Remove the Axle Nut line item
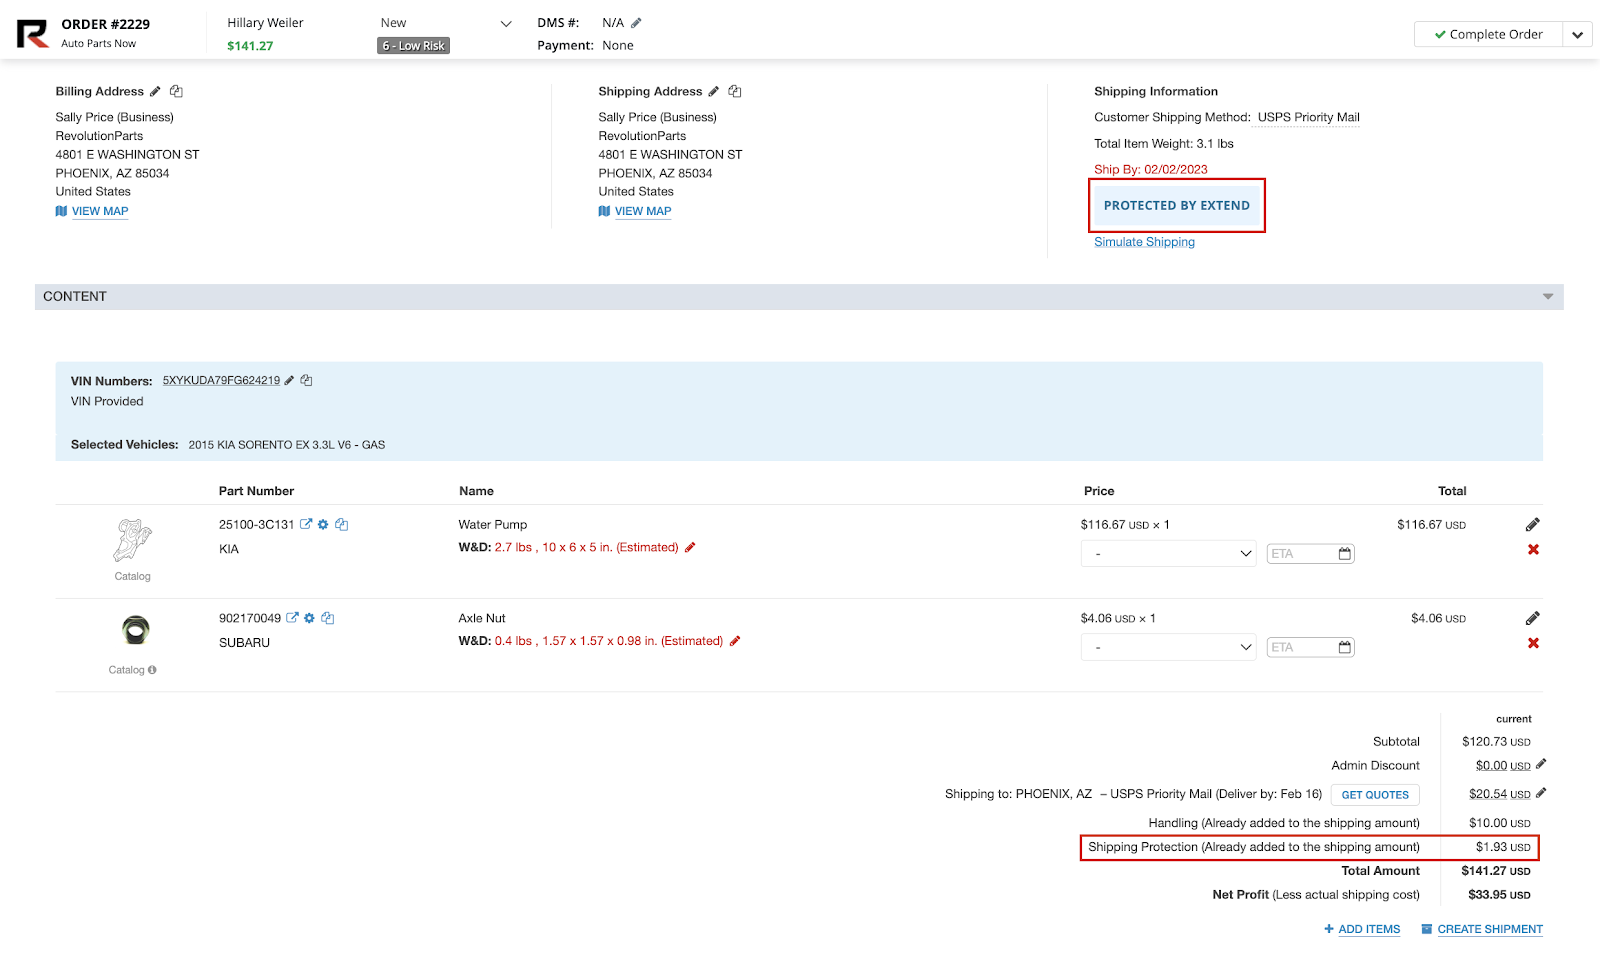 click(1533, 643)
